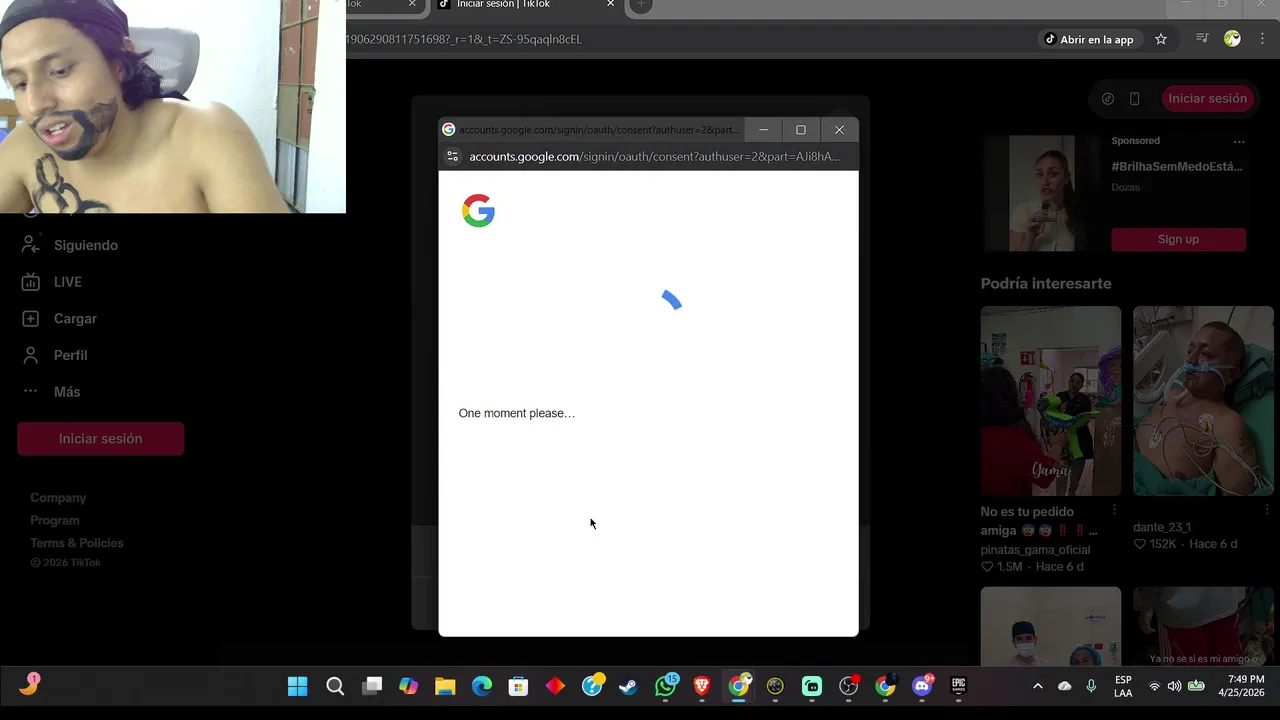Open Epic Games Launcher from the taskbar

pyautogui.click(x=959, y=686)
